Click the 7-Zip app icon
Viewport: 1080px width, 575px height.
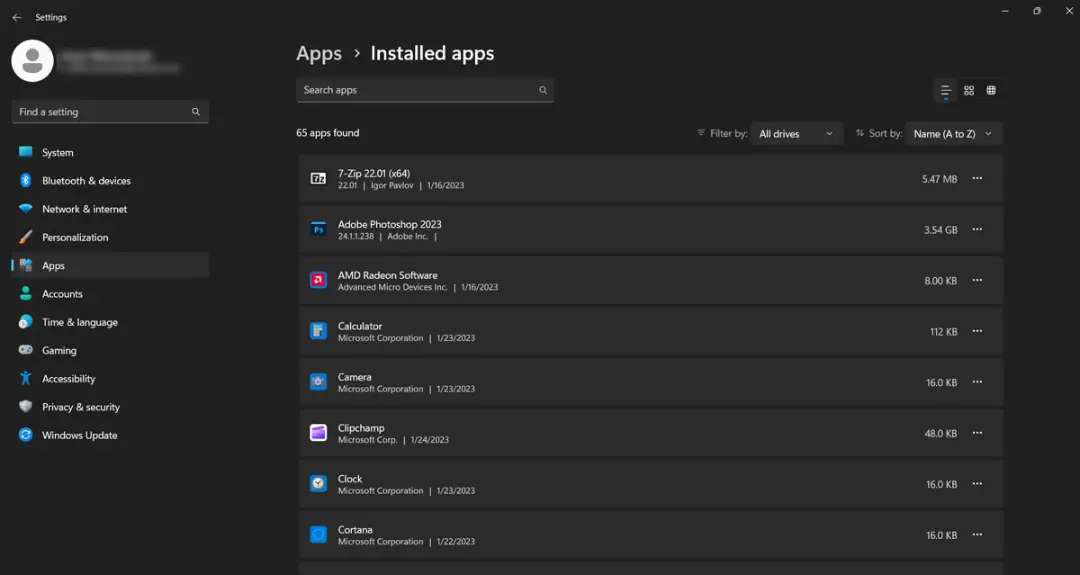coord(318,178)
